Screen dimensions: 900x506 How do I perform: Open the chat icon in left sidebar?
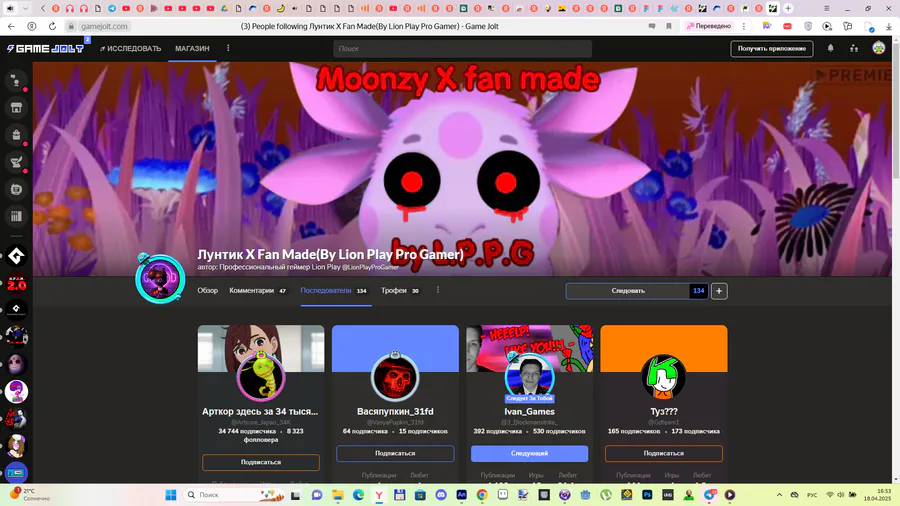16,80
